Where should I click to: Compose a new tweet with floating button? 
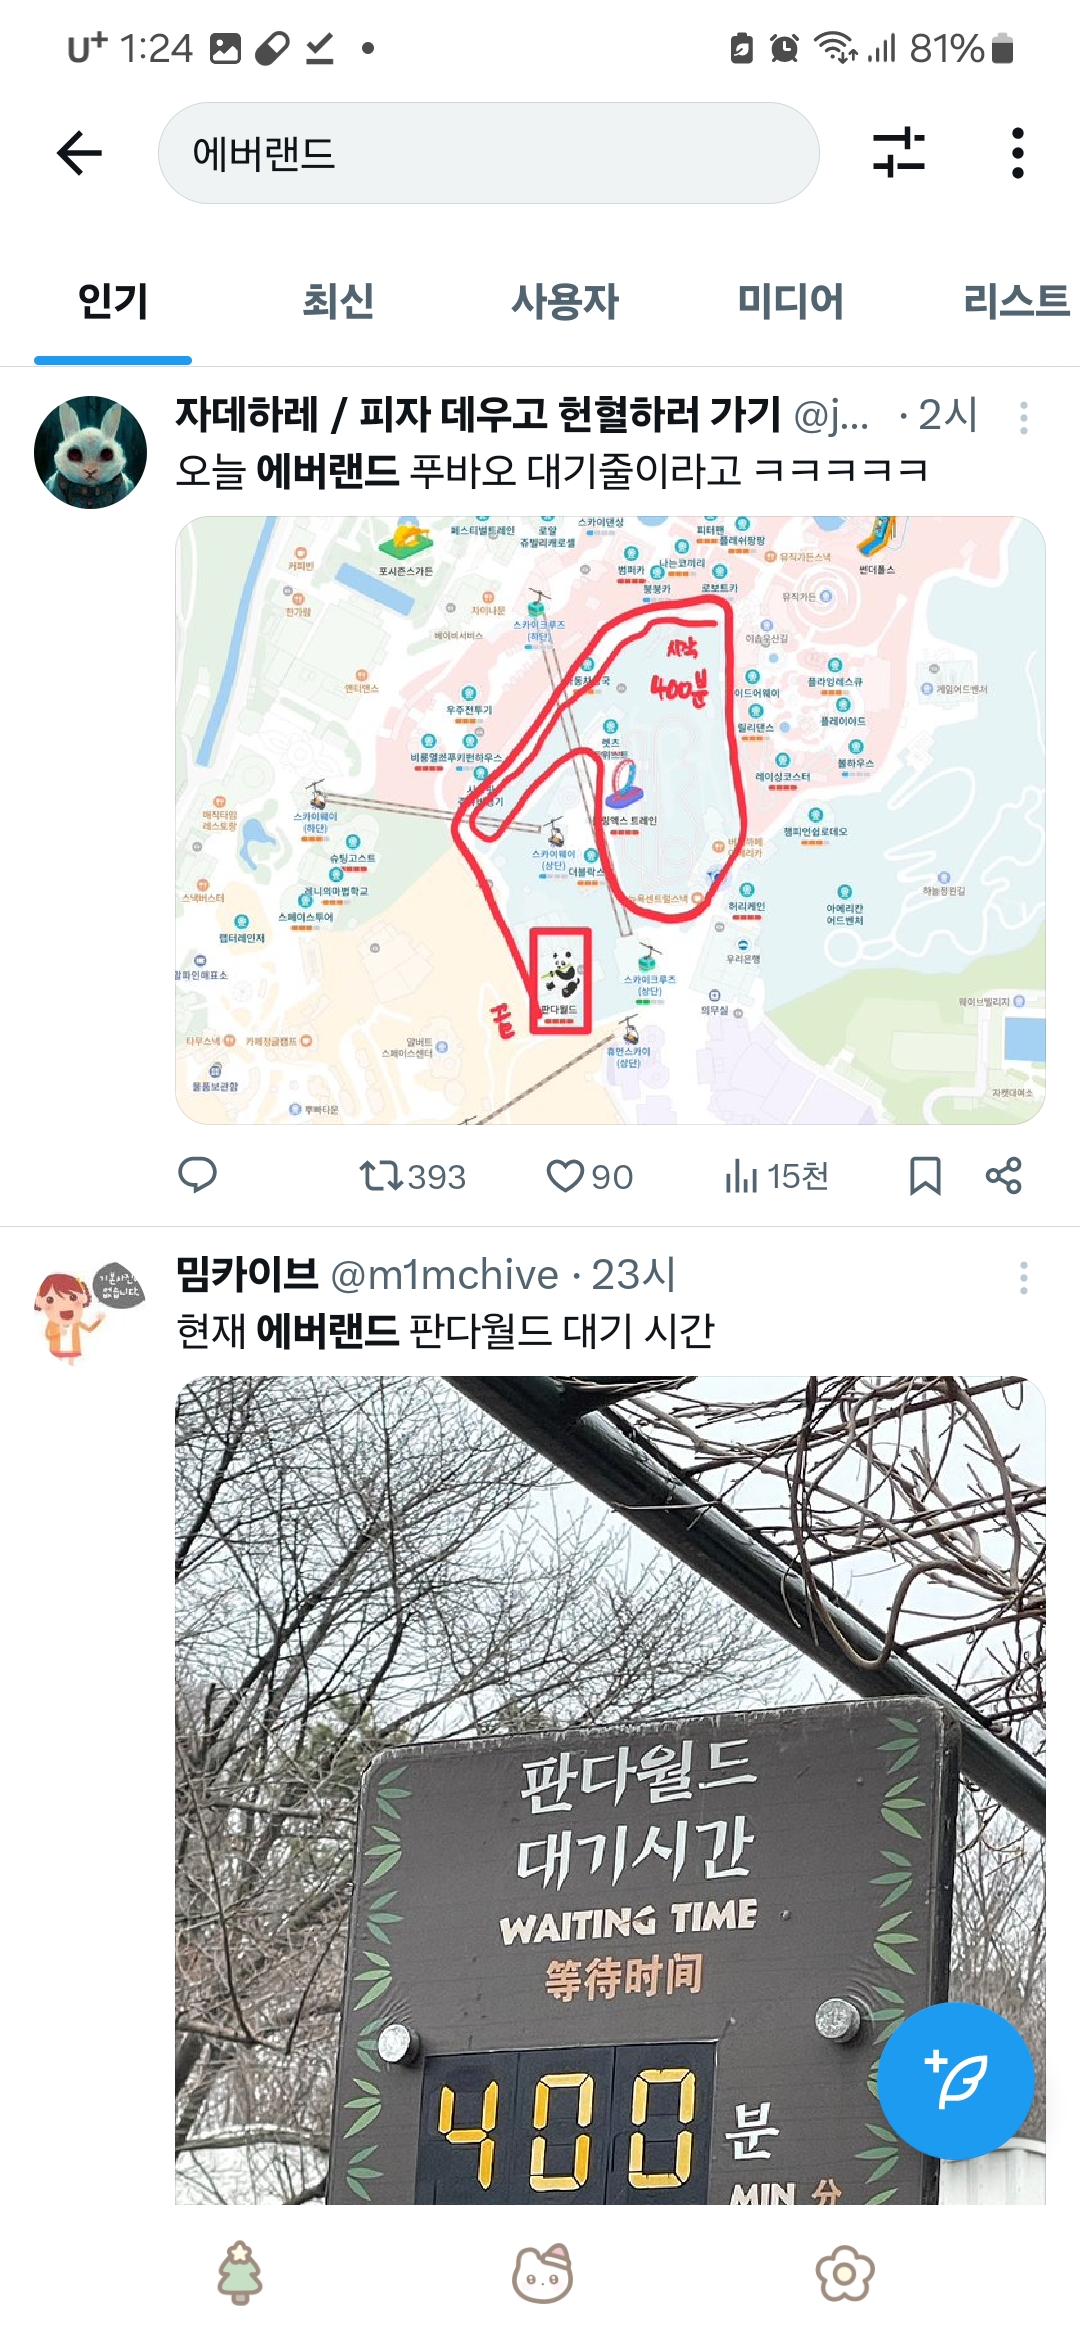pyautogui.click(x=956, y=2080)
